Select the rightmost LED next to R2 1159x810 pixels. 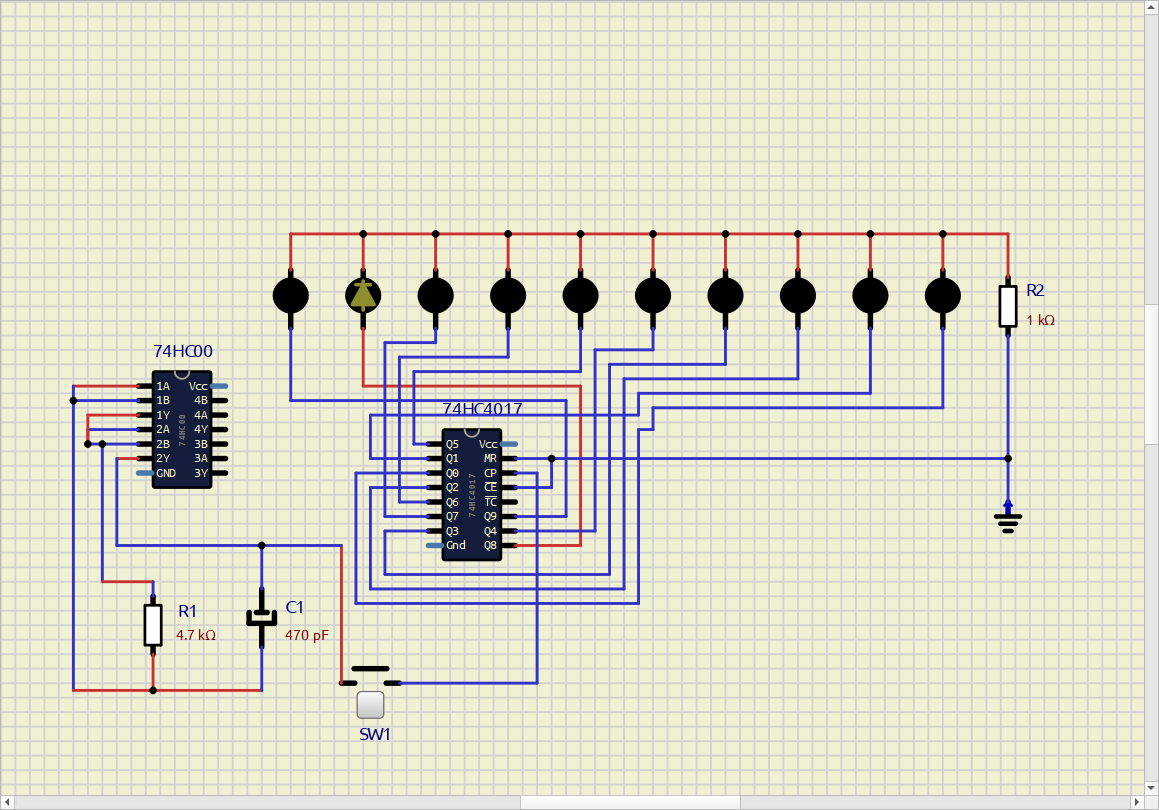click(942, 295)
